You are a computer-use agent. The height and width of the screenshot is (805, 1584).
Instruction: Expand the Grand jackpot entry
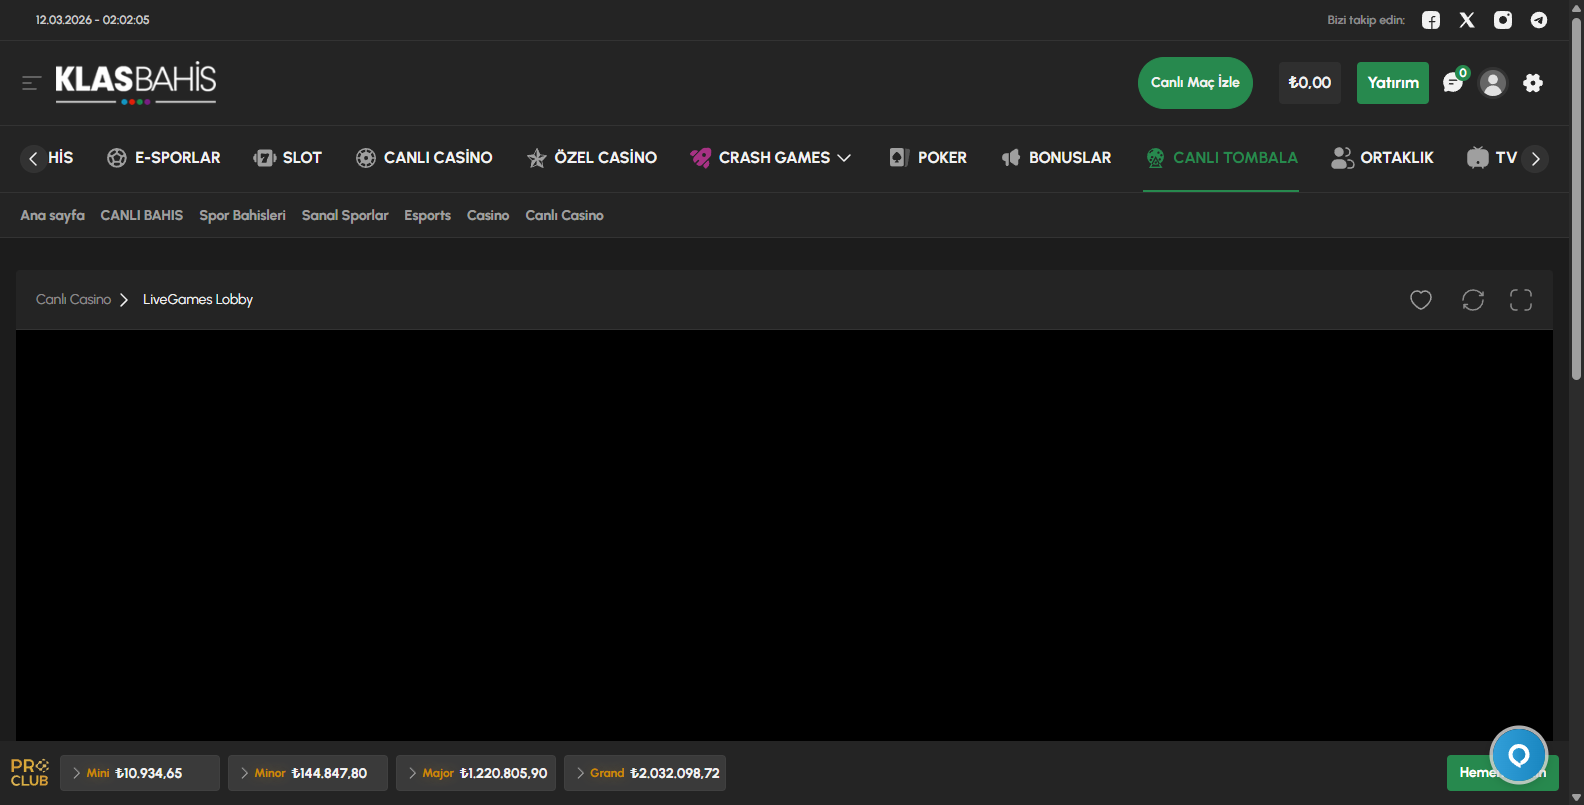(x=645, y=773)
